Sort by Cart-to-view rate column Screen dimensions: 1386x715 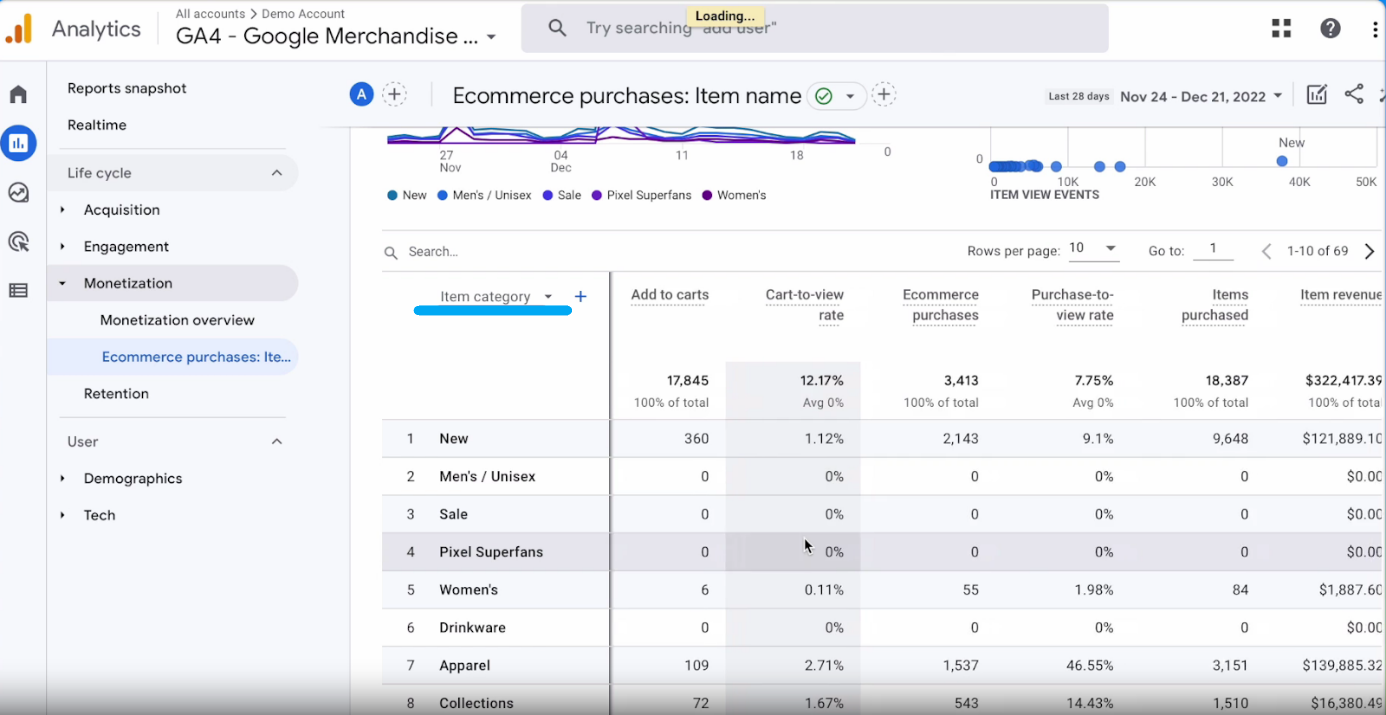(805, 305)
